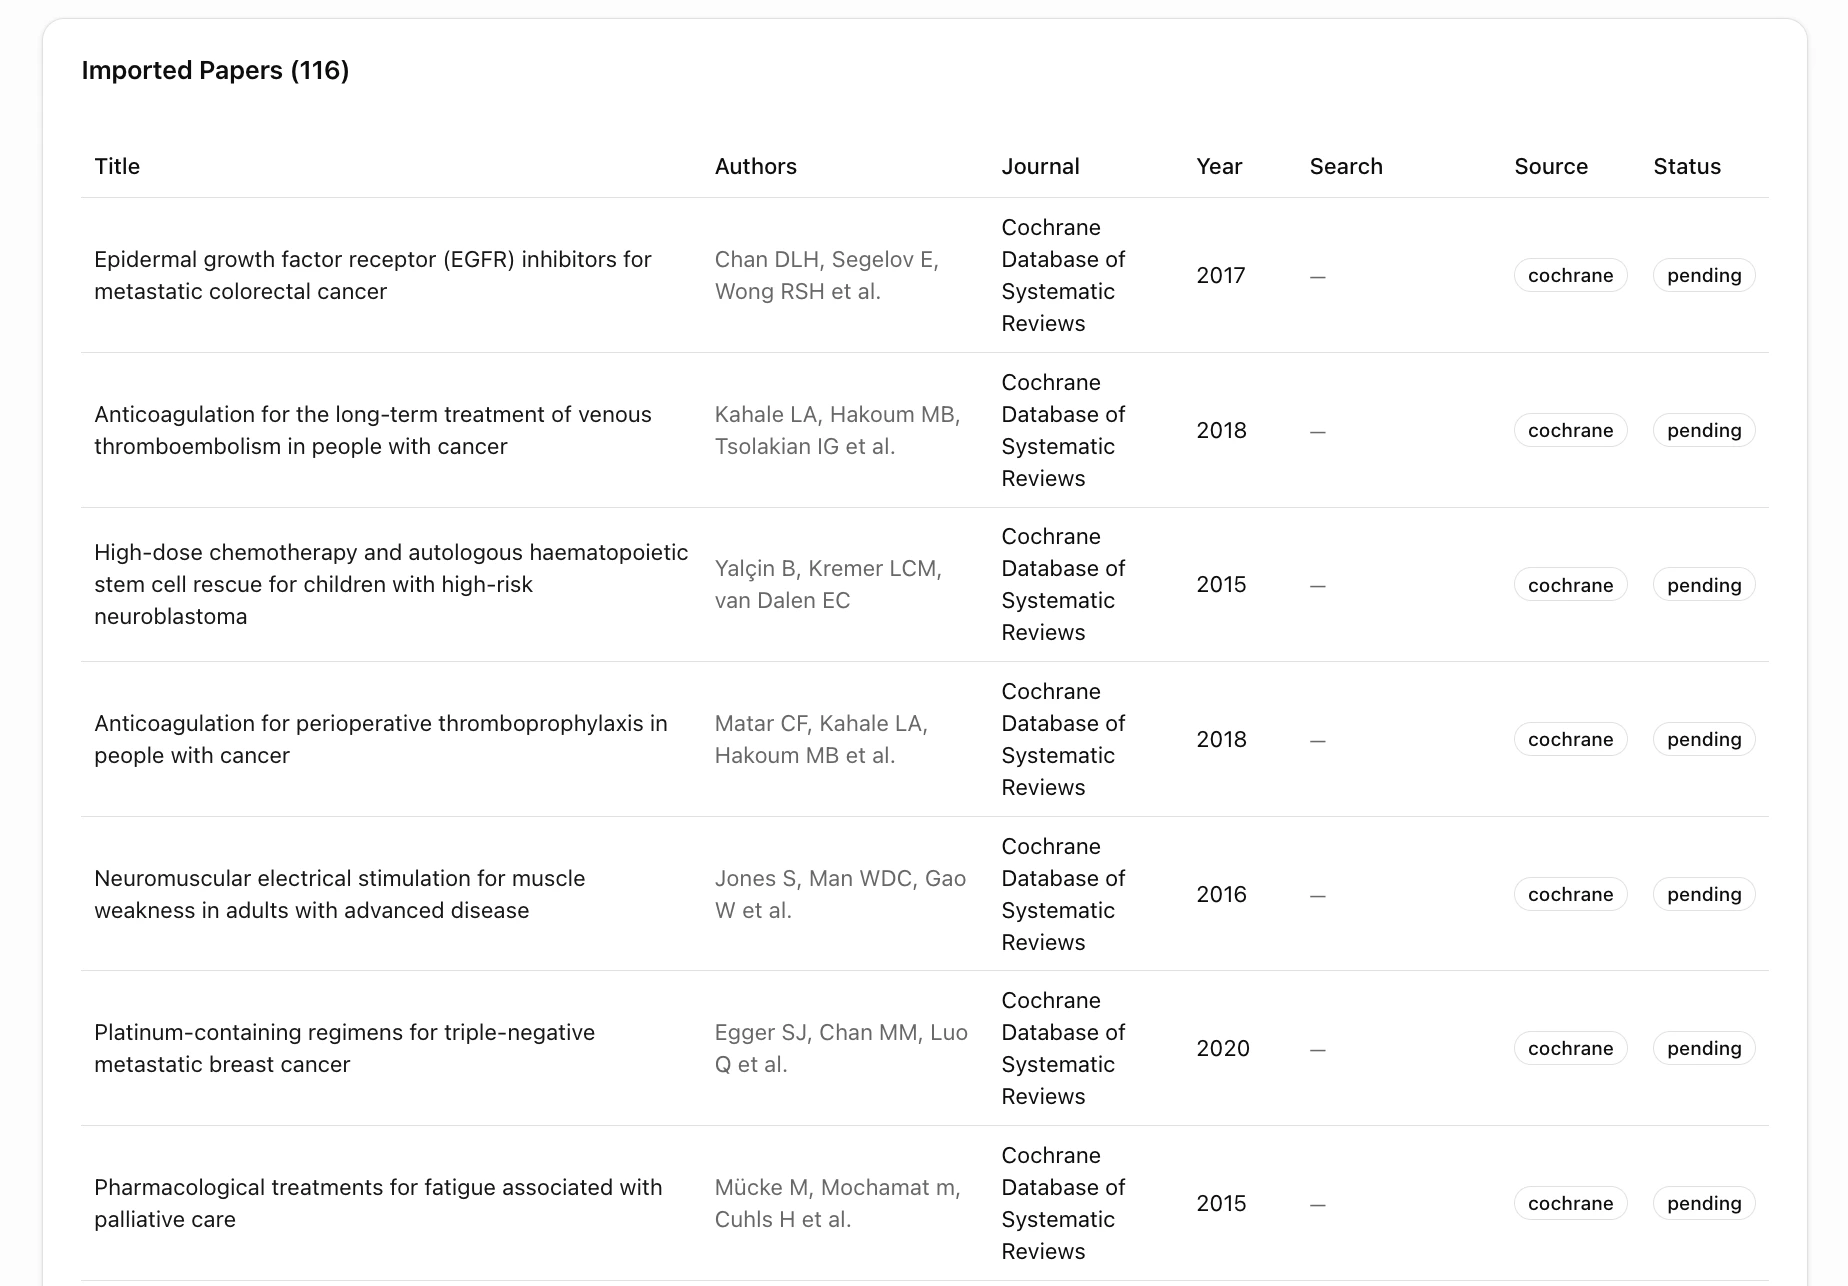Screen dimensions: 1848x1286
Task: Click the Source column header
Action: (1551, 166)
